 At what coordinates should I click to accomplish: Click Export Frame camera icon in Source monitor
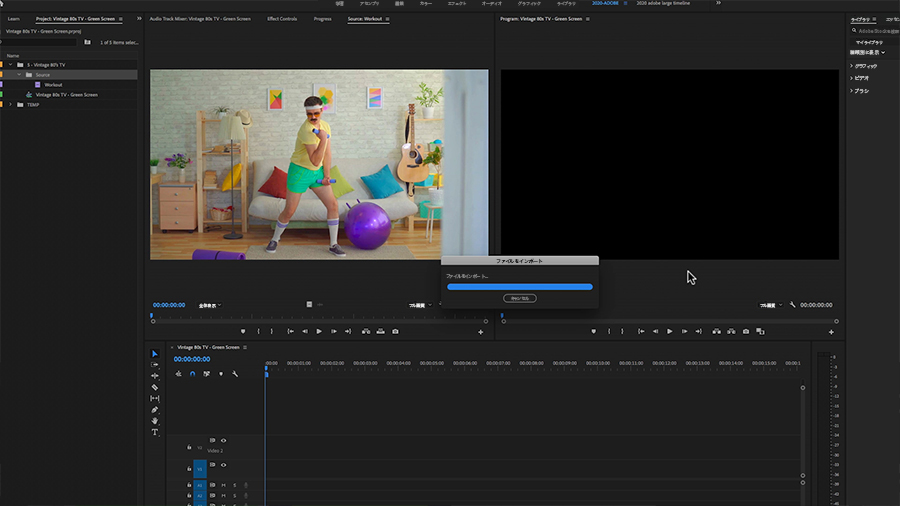pos(395,332)
